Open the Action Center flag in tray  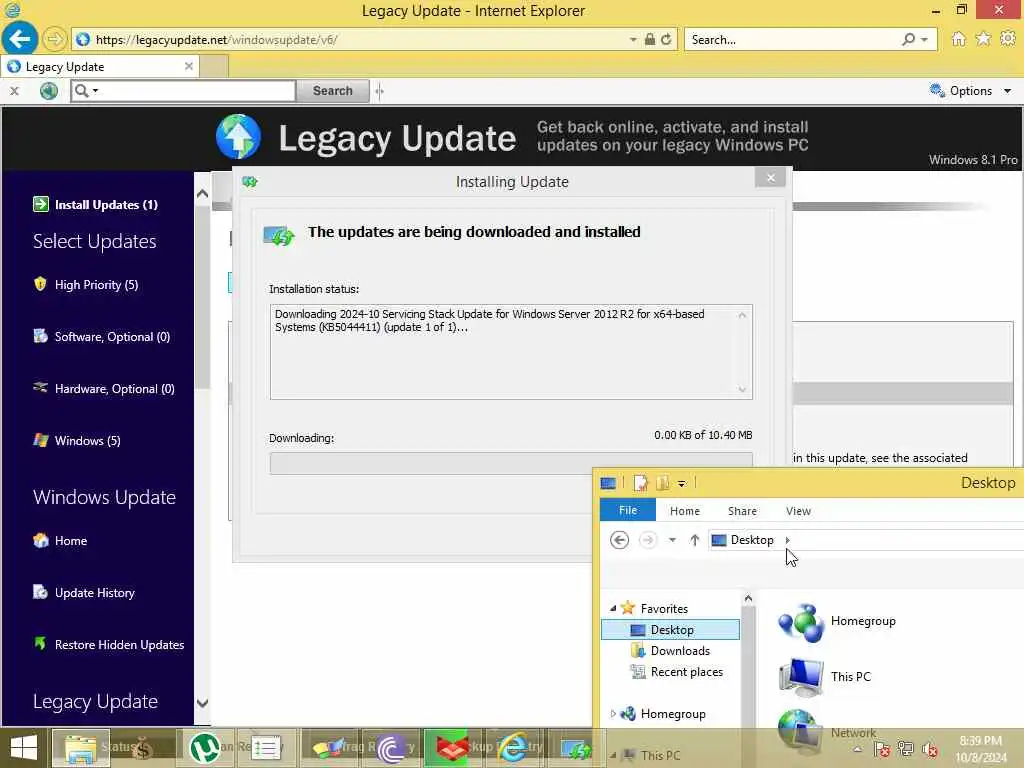pyautogui.click(x=881, y=750)
